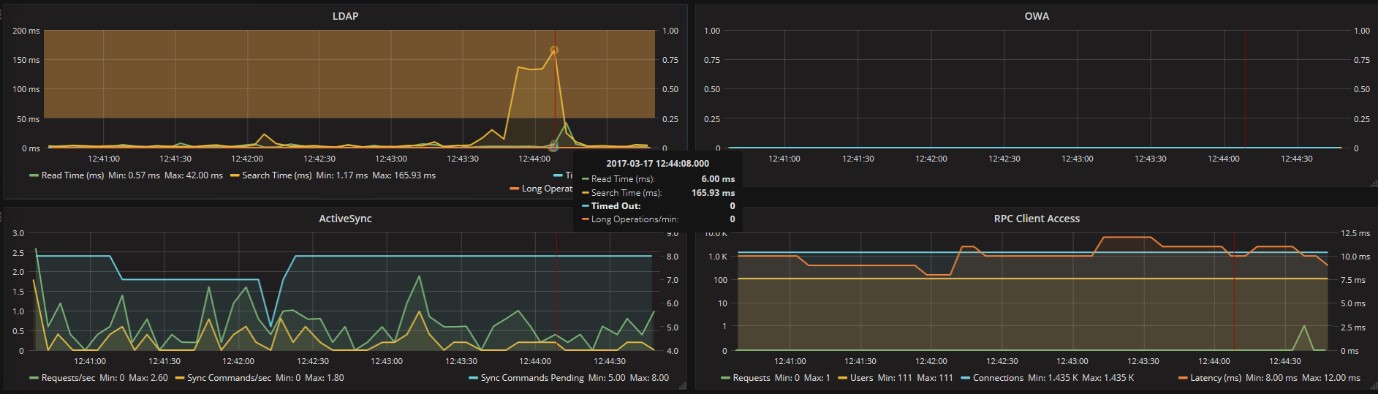The image size is (1378, 394).
Task: Click orange swatch of Long Operations legend entry
Action: click(x=515, y=188)
